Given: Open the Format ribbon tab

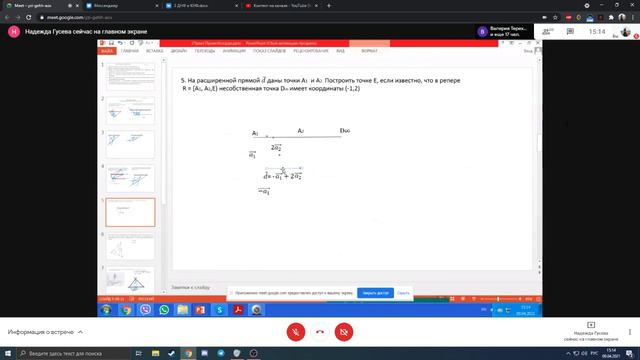Looking at the screenshot, I should click(369, 51).
